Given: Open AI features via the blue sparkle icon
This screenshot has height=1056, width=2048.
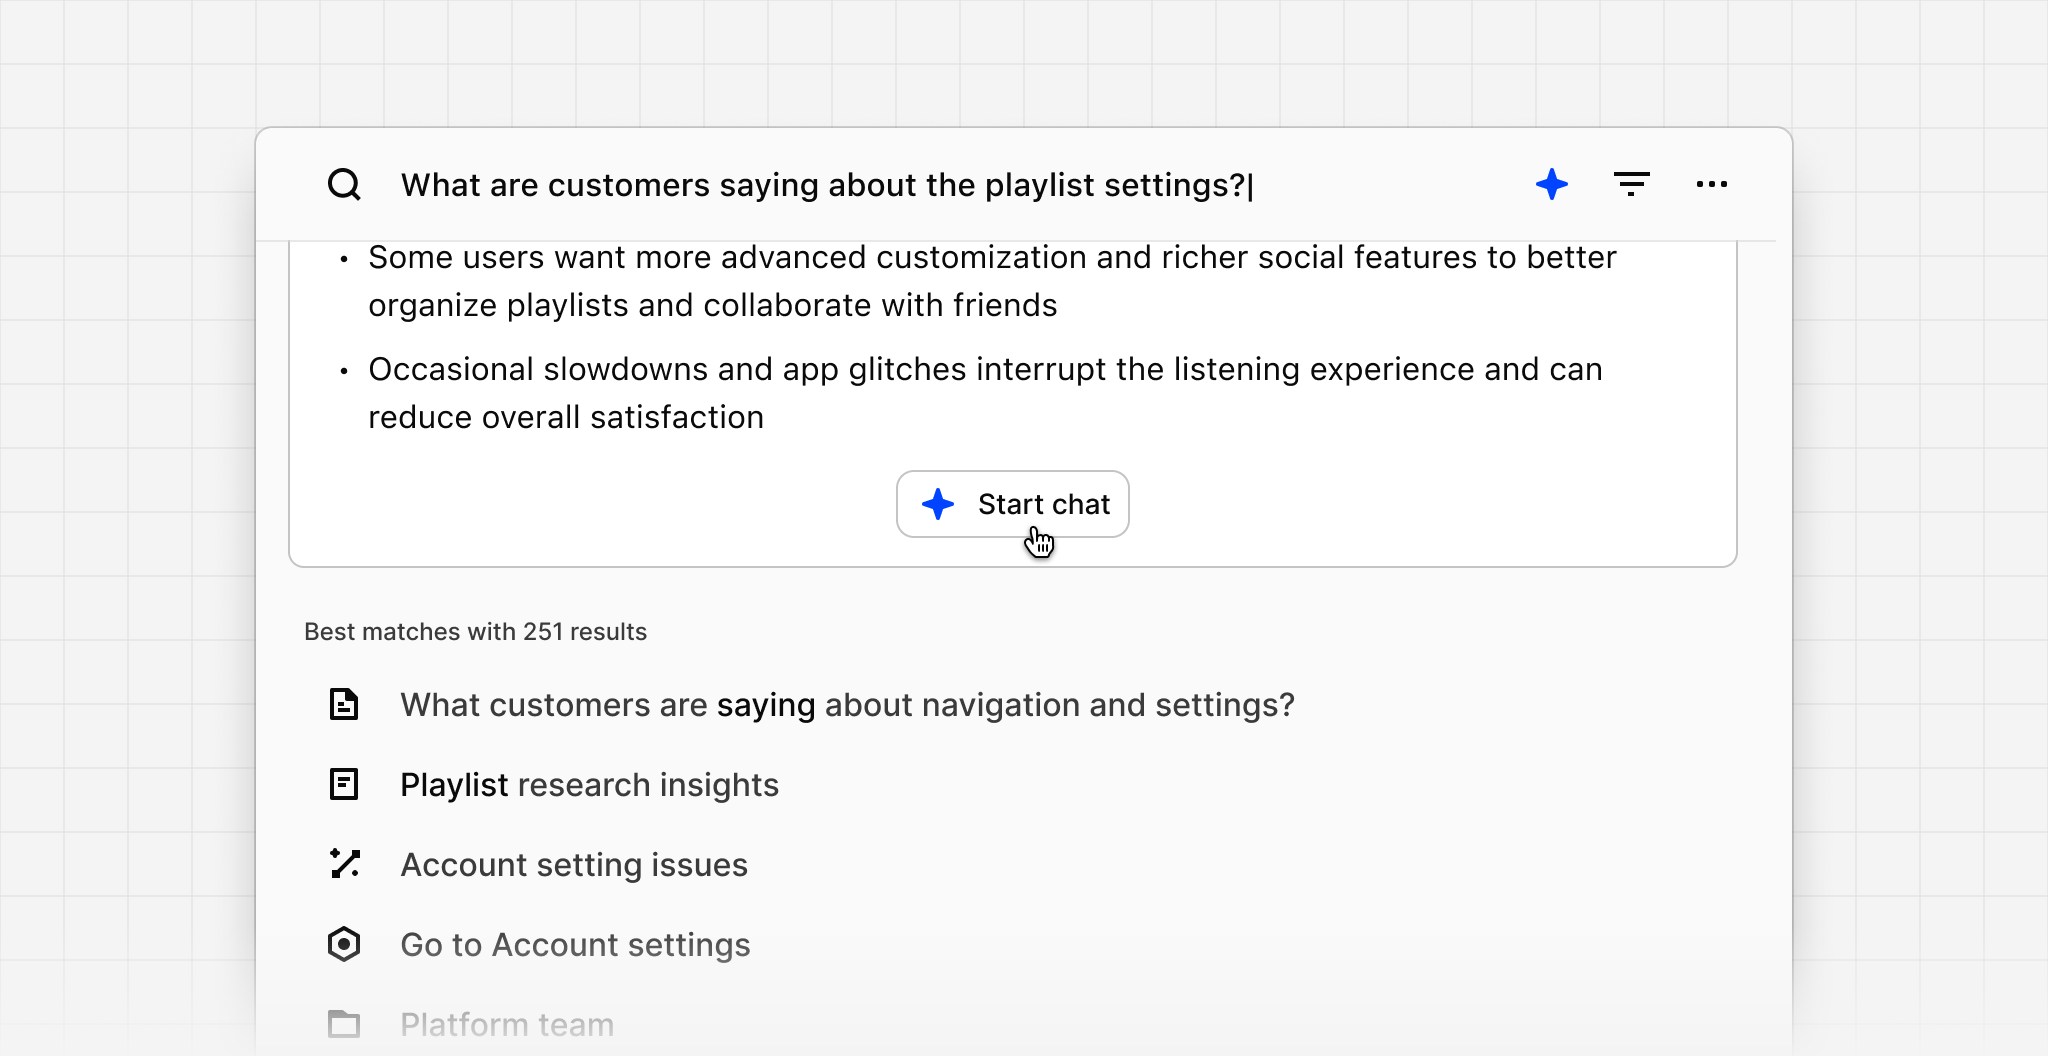Looking at the screenshot, I should [1551, 184].
